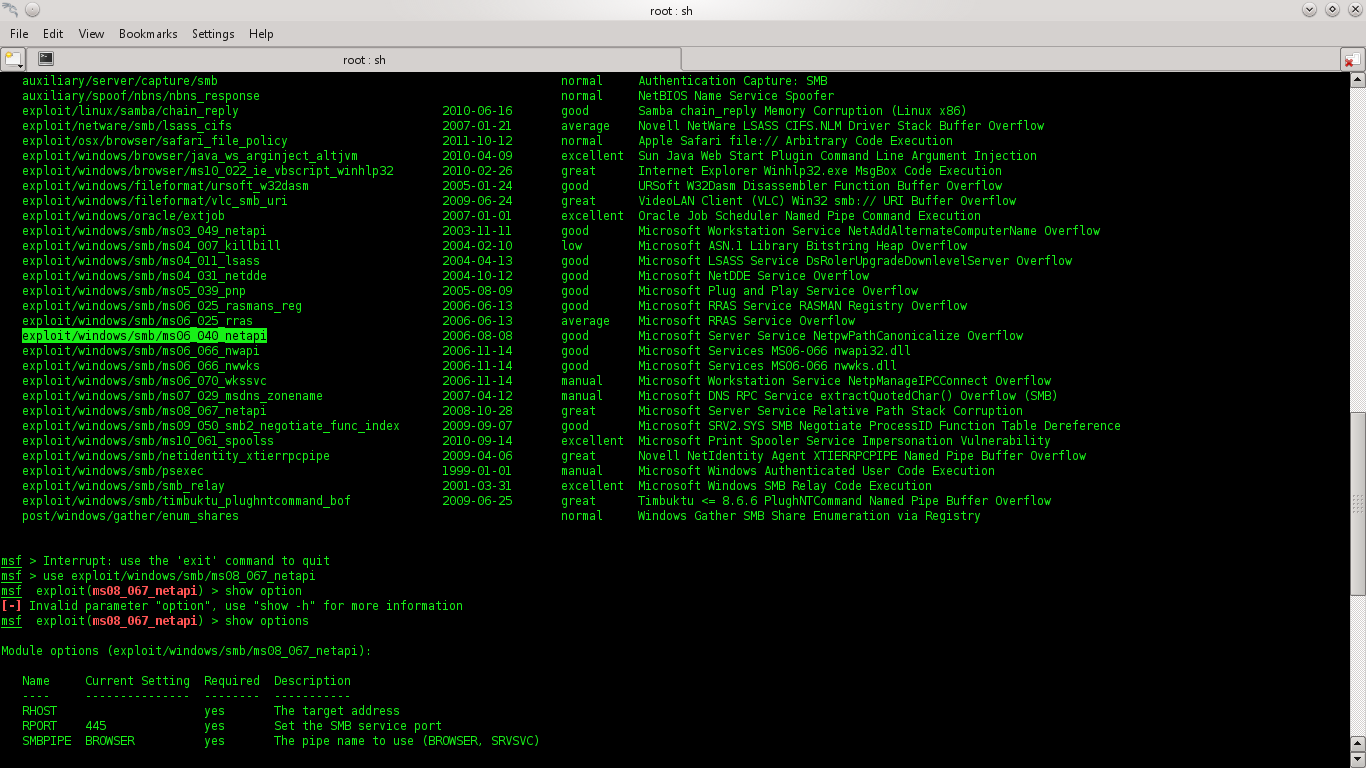The height and width of the screenshot is (768, 1366).
Task: Click the 'Current Setting' column header
Action: [137, 681]
